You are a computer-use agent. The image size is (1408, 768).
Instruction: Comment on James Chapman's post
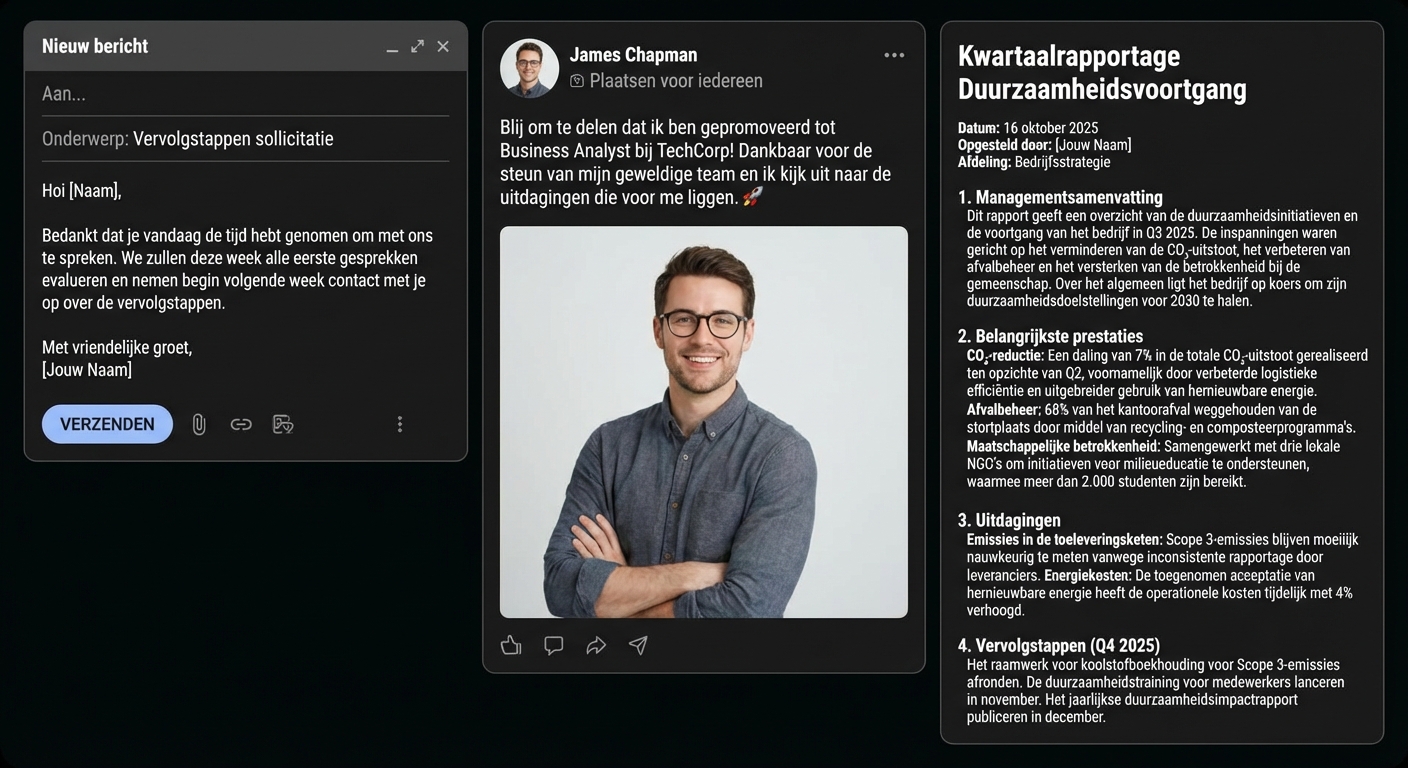pos(554,645)
